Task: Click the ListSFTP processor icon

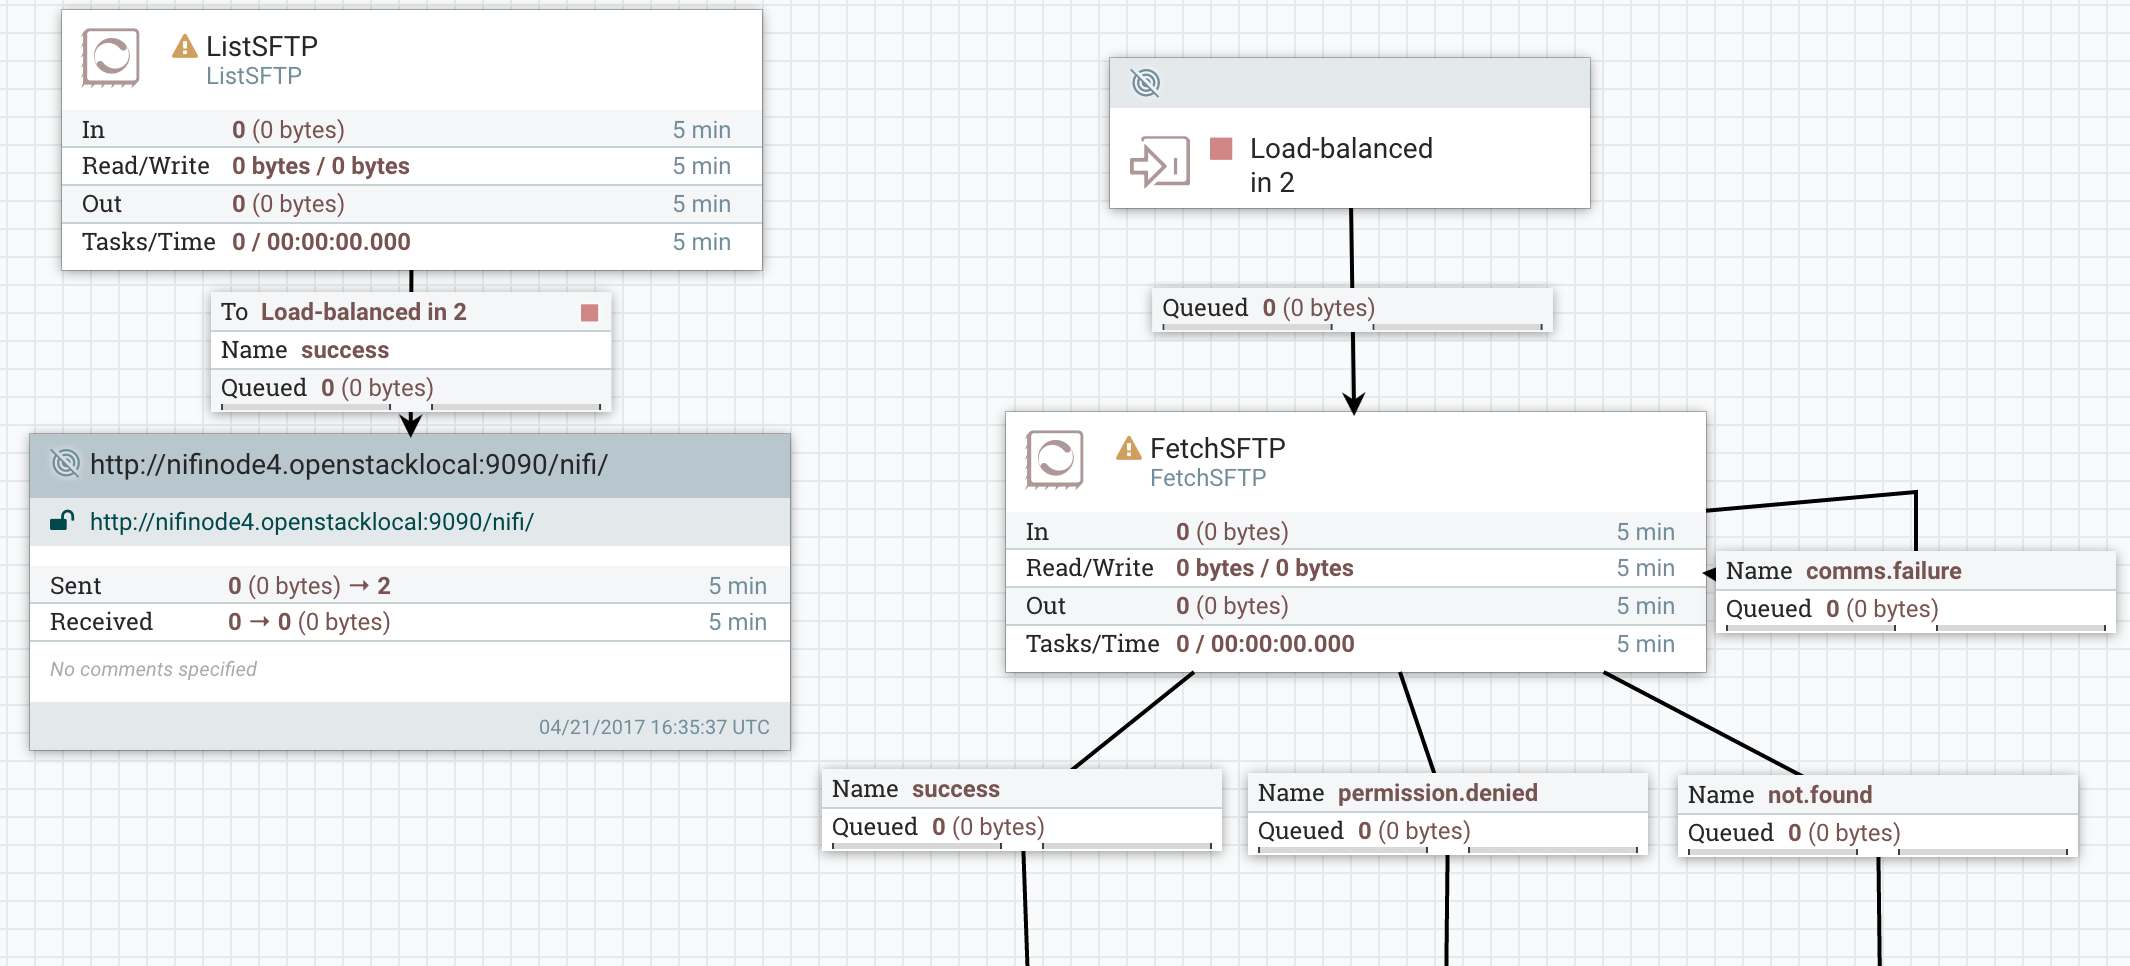Action: pyautogui.click(x=110, y=57)
